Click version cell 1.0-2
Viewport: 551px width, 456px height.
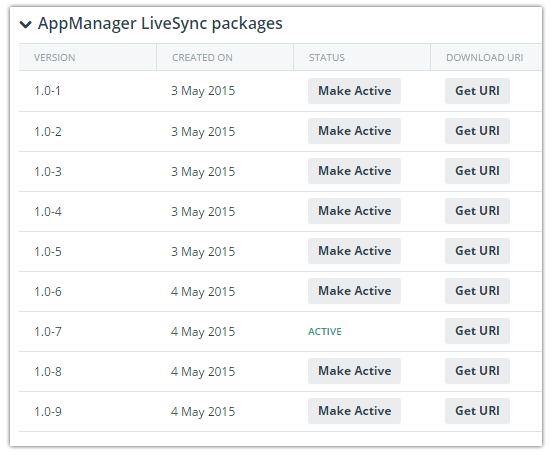[x=47, y=132]
